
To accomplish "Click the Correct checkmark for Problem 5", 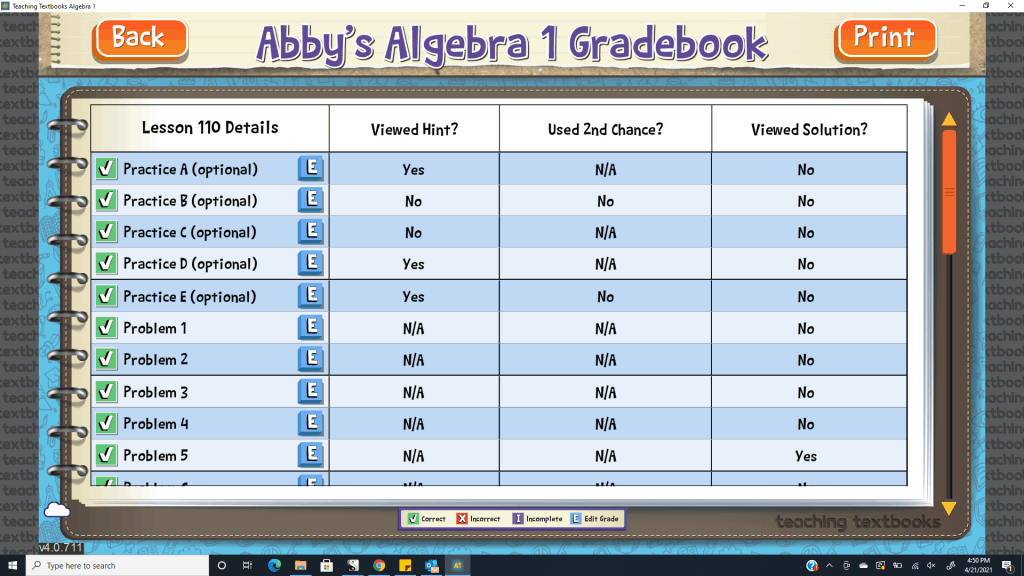I will click(106, 455).
